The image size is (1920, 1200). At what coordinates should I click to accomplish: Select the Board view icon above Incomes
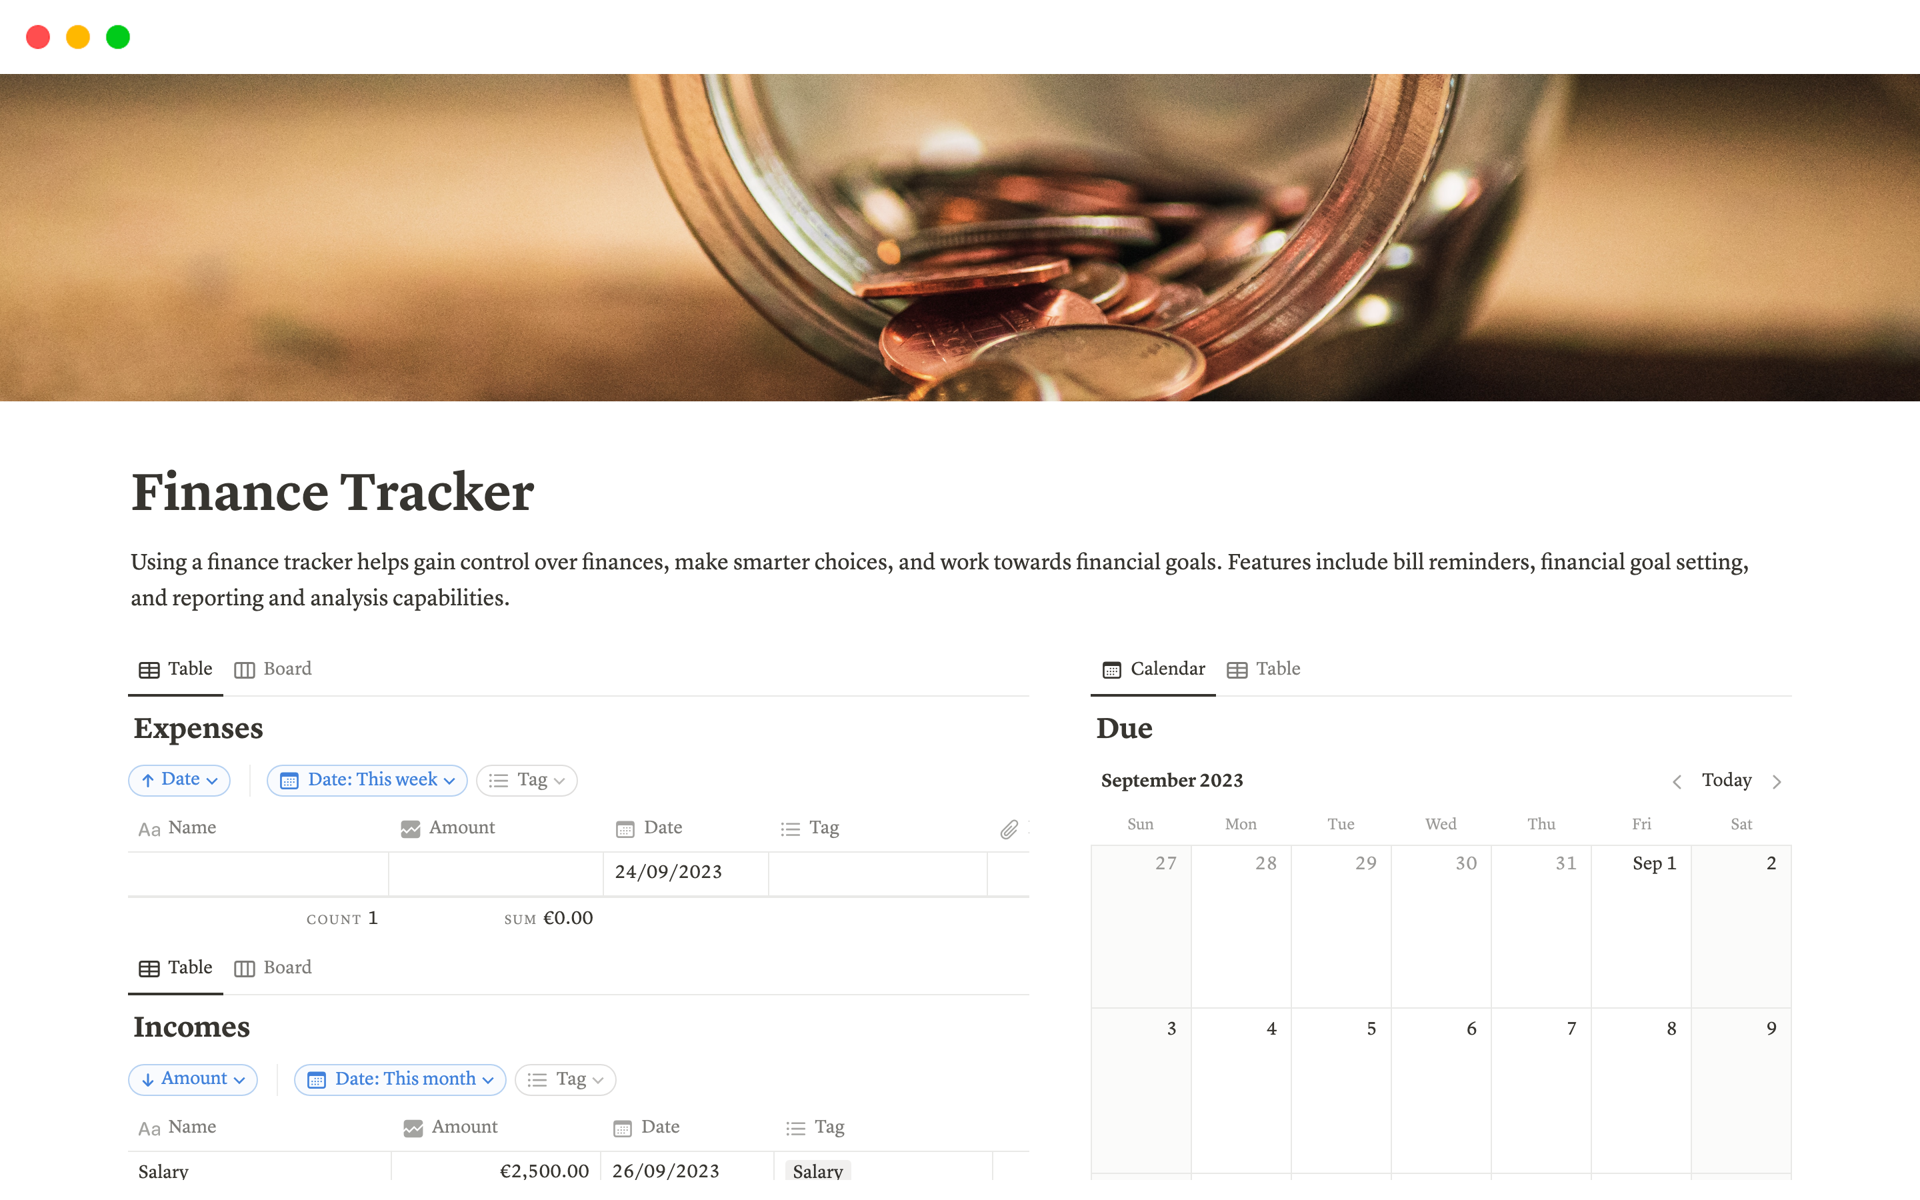pos(243,967)
